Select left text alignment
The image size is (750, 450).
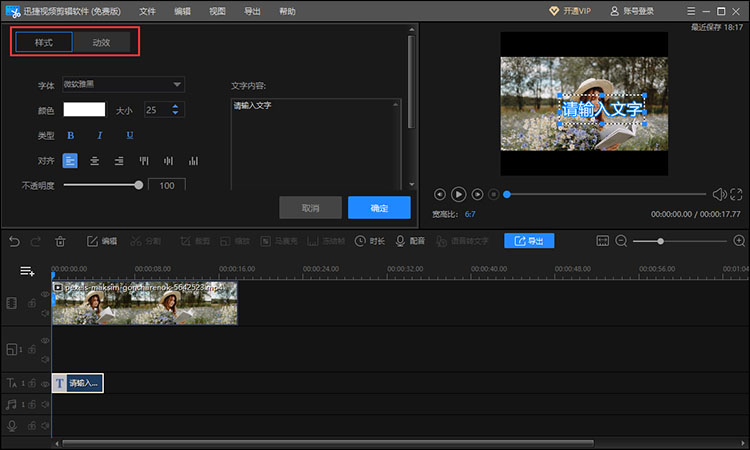coord(70,161)
